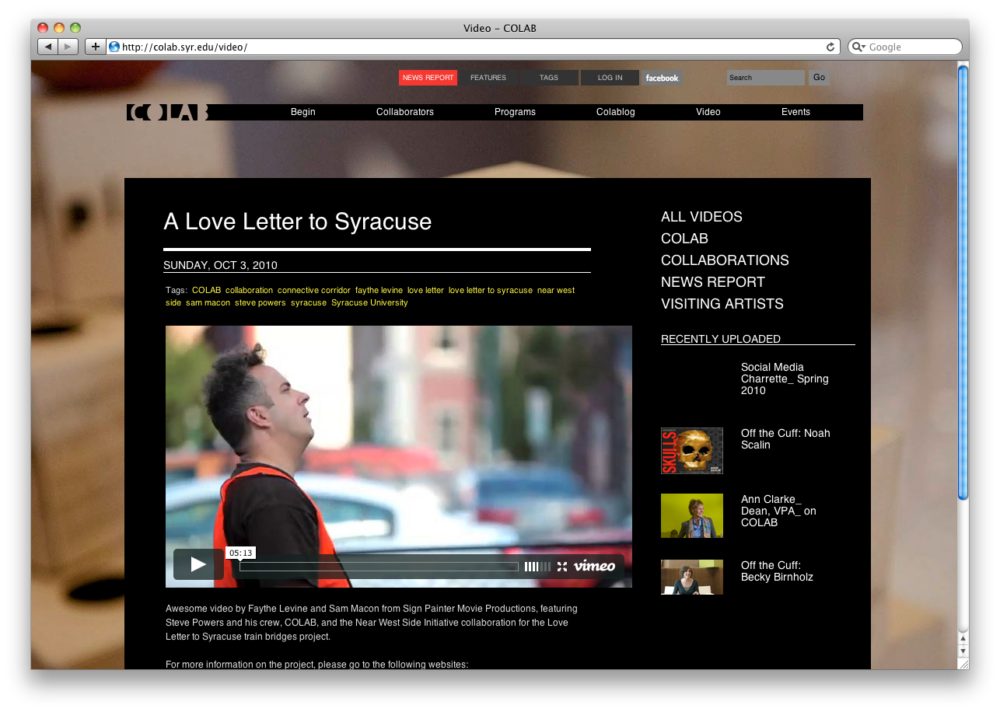Open Colablog in the main navigation
The image size is (1000, 712).
tap(615, 112)
